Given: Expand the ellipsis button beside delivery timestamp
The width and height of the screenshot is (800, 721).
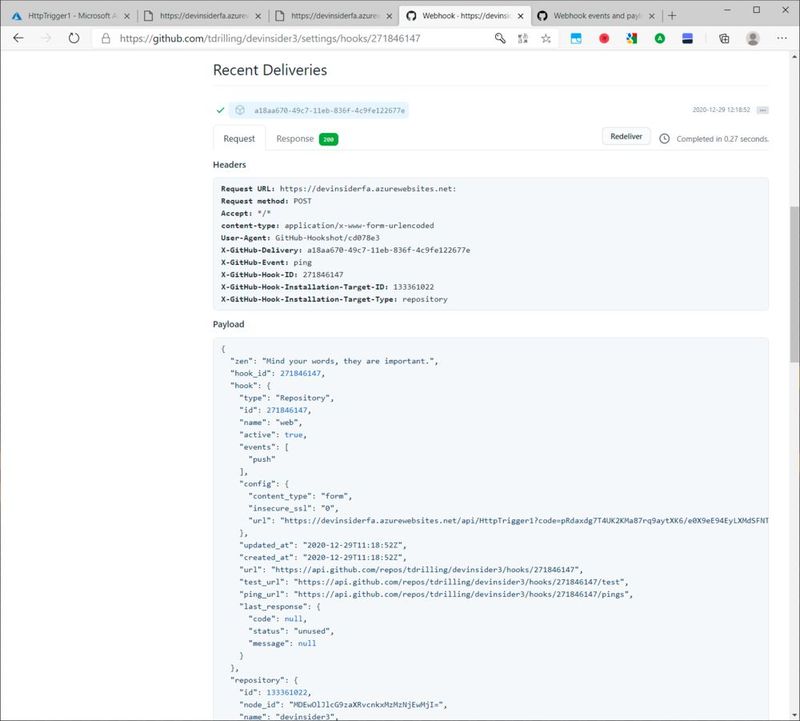Looking at the screenshot, I should click(762, 110).
